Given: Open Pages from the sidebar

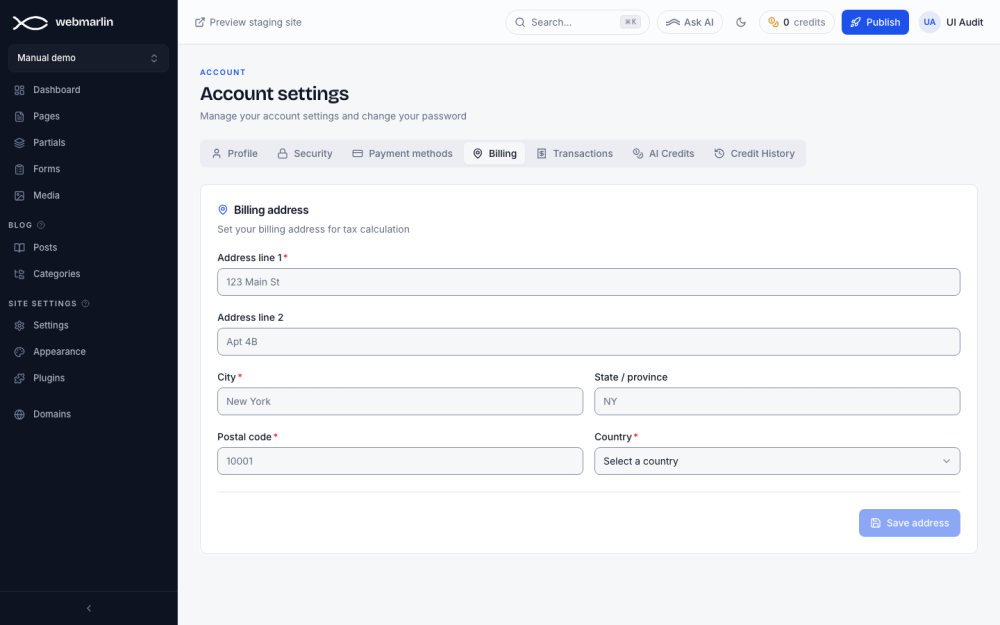Looking at the screenshot, I should pyautogui.click(x=89, y=116).
